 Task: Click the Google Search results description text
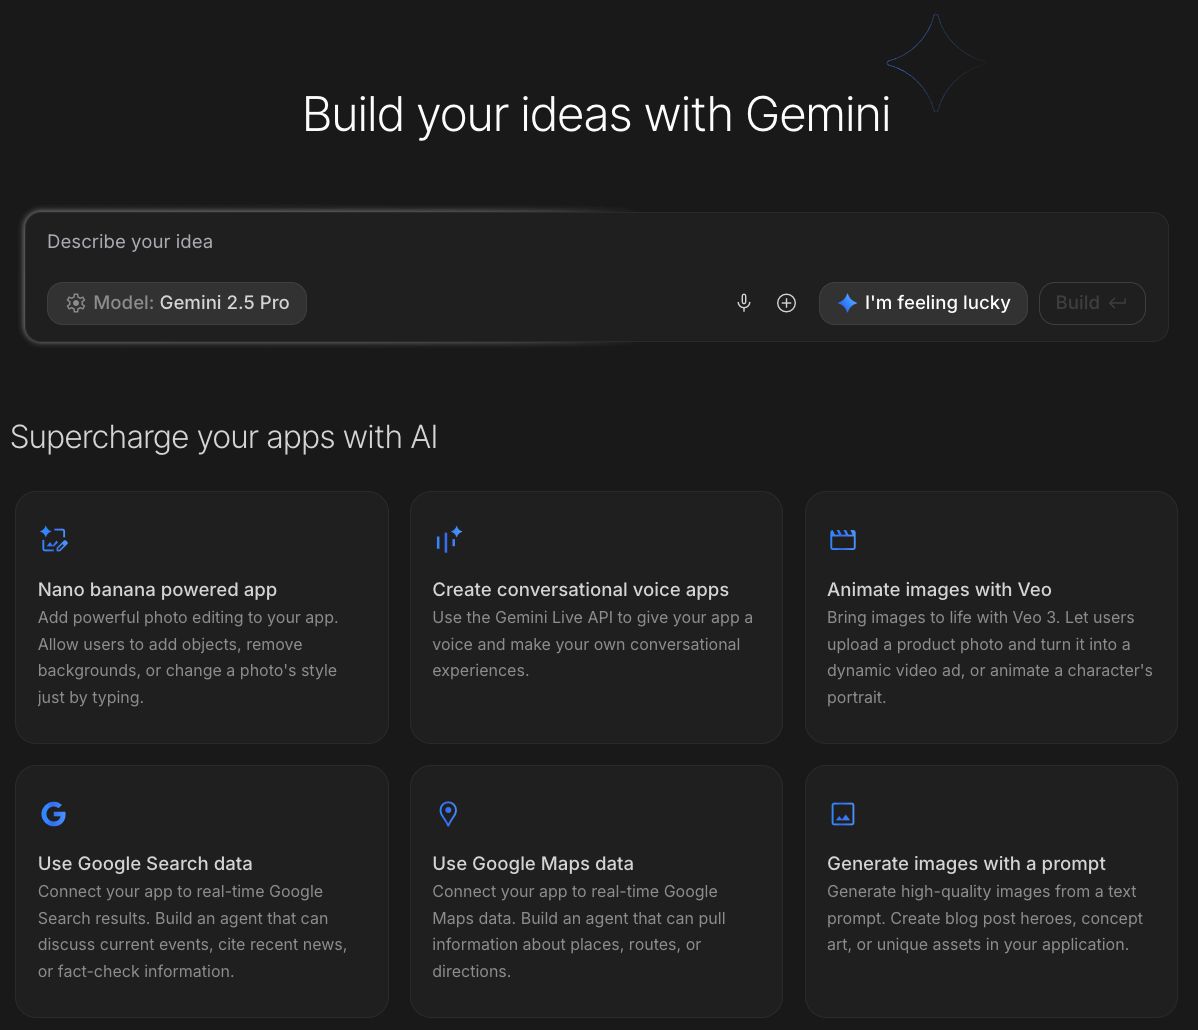coord(193,931)
